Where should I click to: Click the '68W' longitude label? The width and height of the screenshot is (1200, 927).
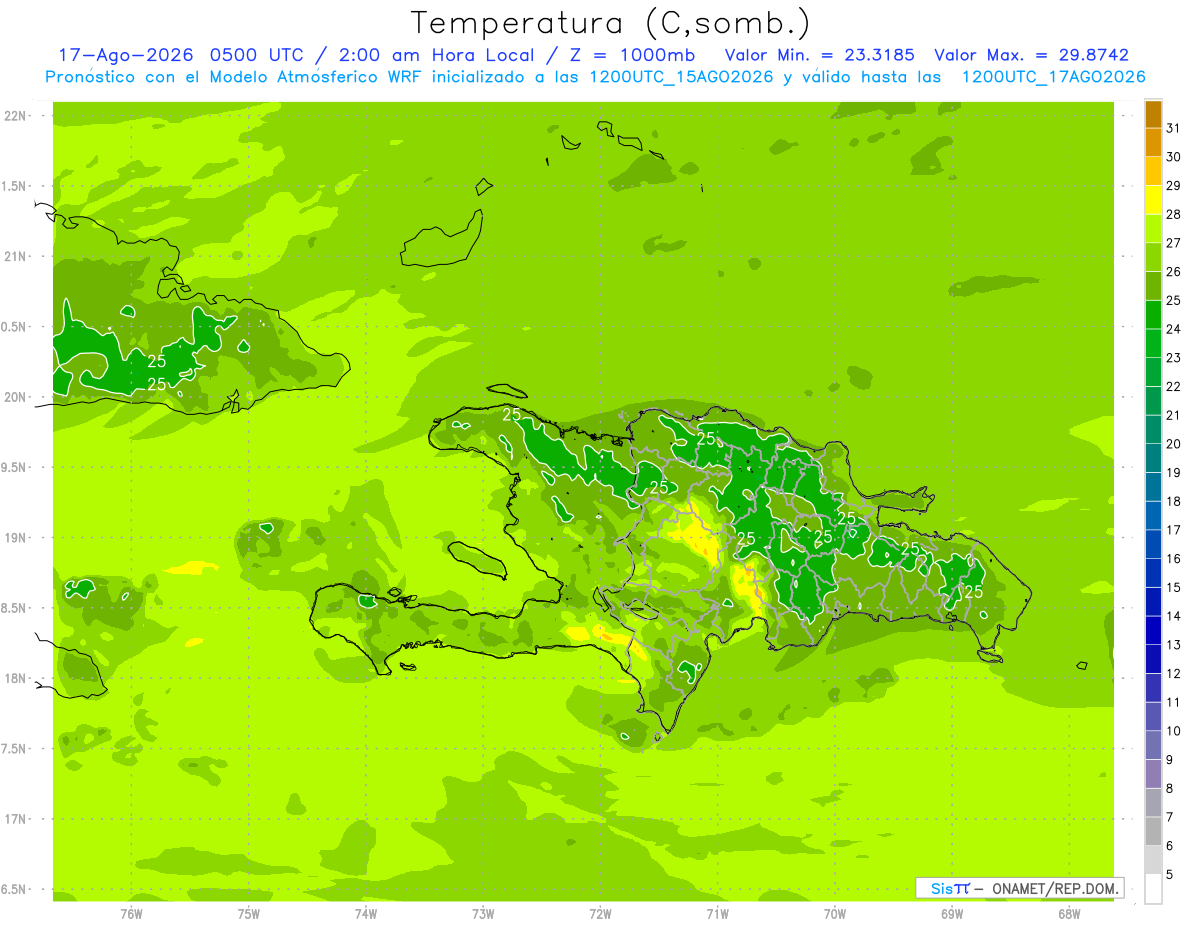tap(1069, 914)
